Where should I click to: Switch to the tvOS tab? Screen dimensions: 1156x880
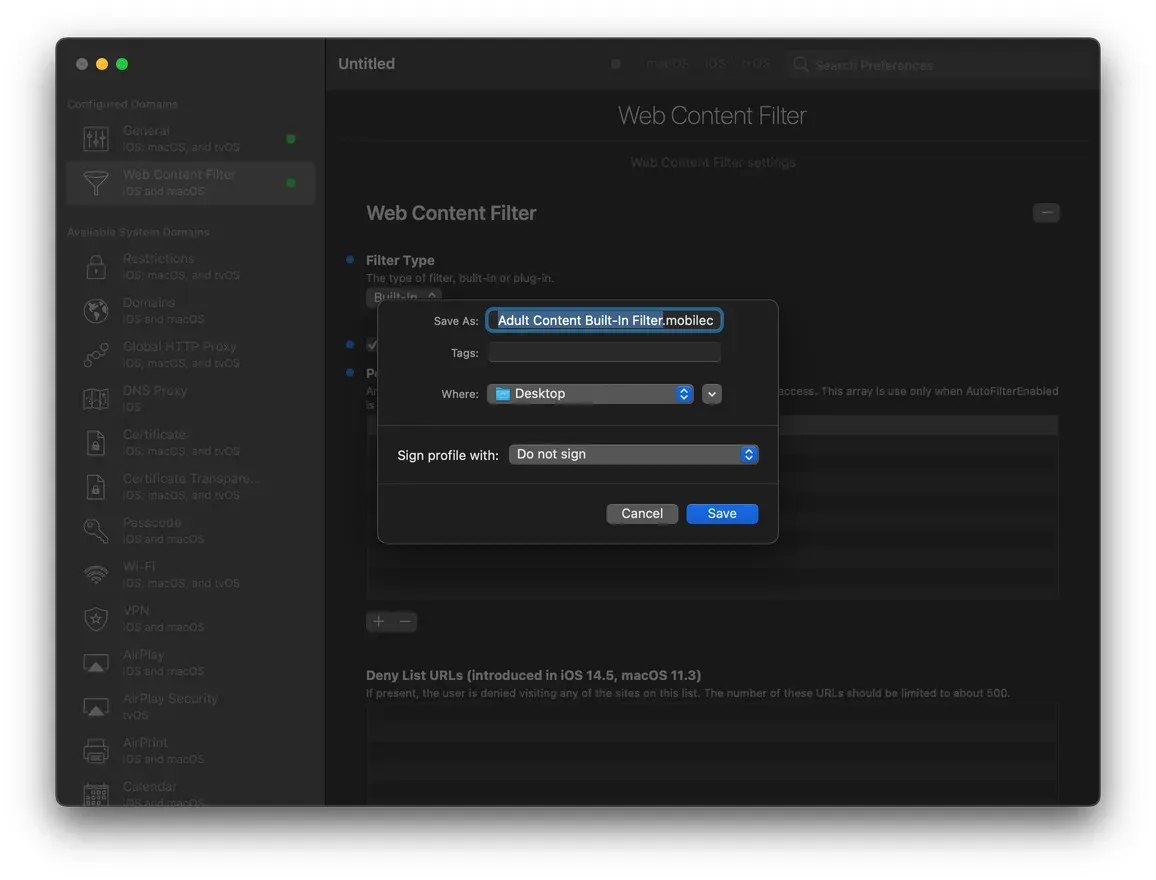(756, 62)
